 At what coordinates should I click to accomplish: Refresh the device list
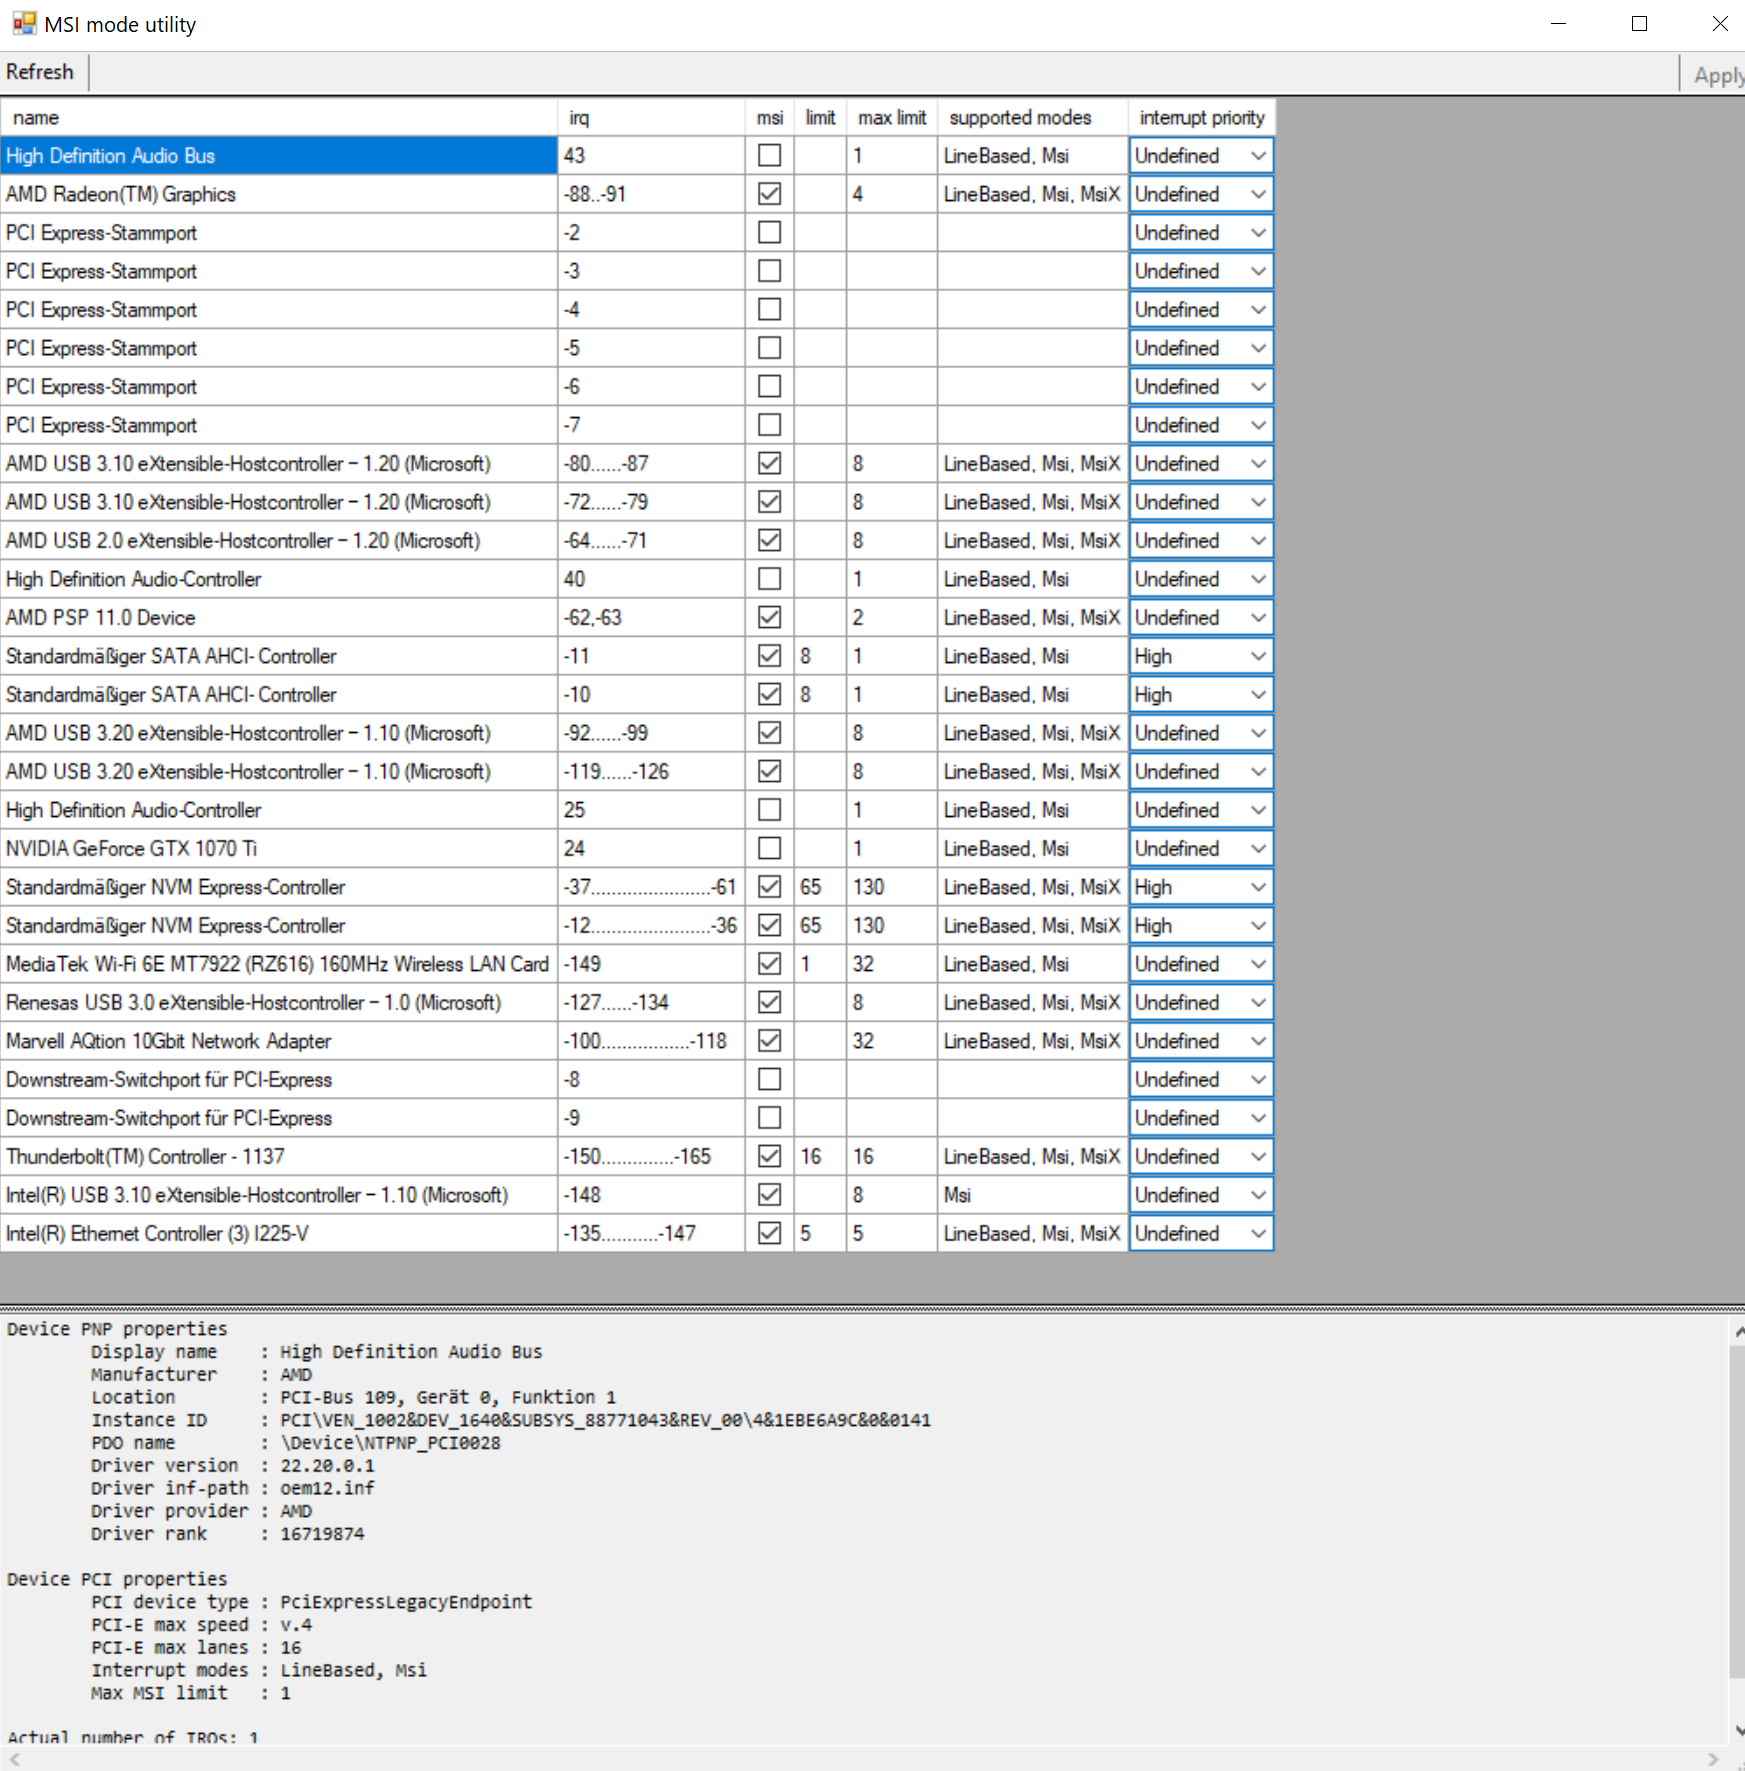click(40, 72)
